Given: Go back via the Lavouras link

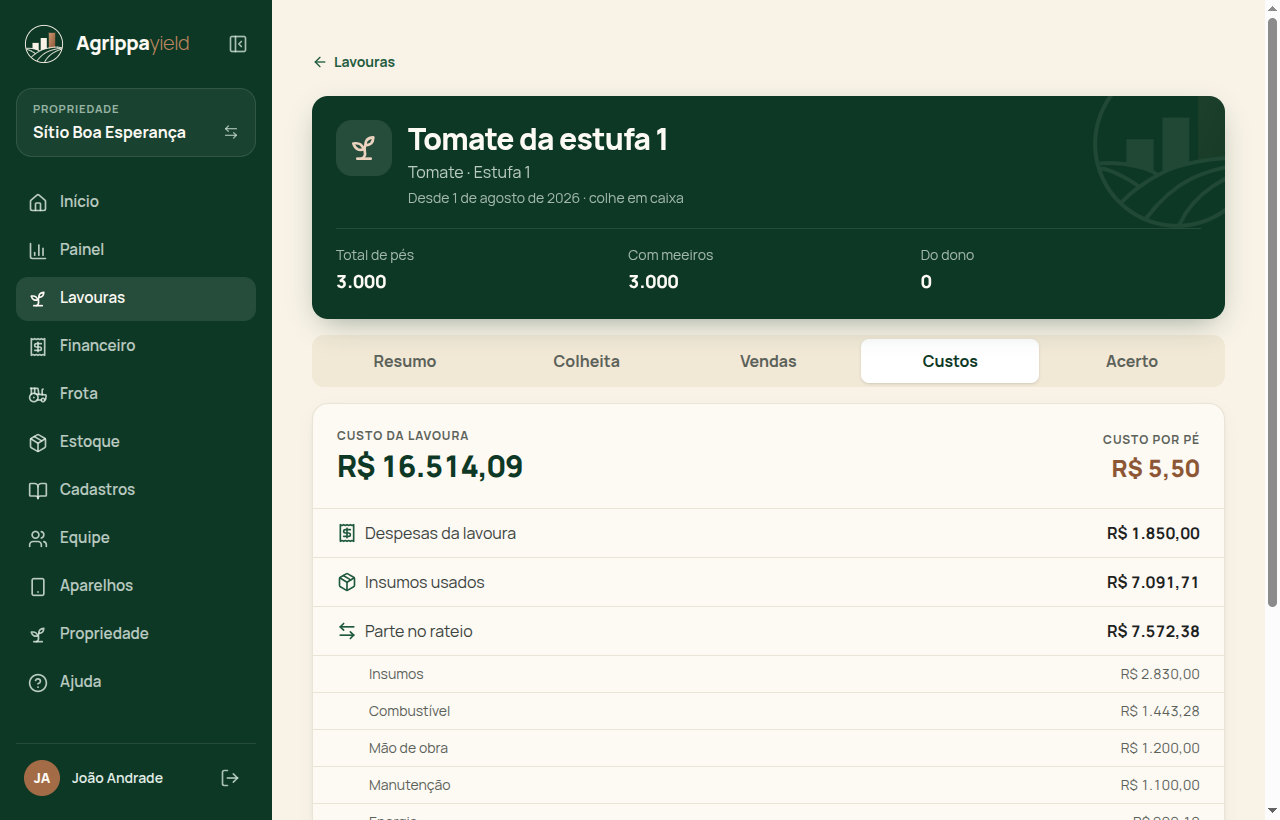Looking at the screenshot, I should (354, 62).
